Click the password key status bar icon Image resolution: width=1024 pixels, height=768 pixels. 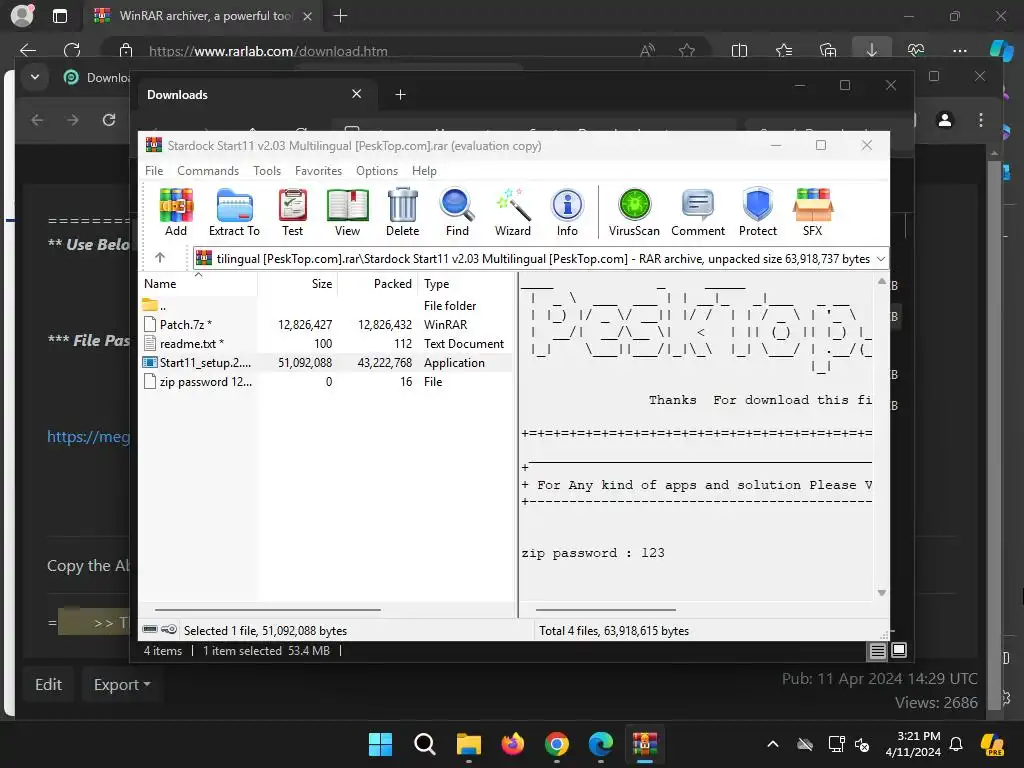tap(168, 630)
